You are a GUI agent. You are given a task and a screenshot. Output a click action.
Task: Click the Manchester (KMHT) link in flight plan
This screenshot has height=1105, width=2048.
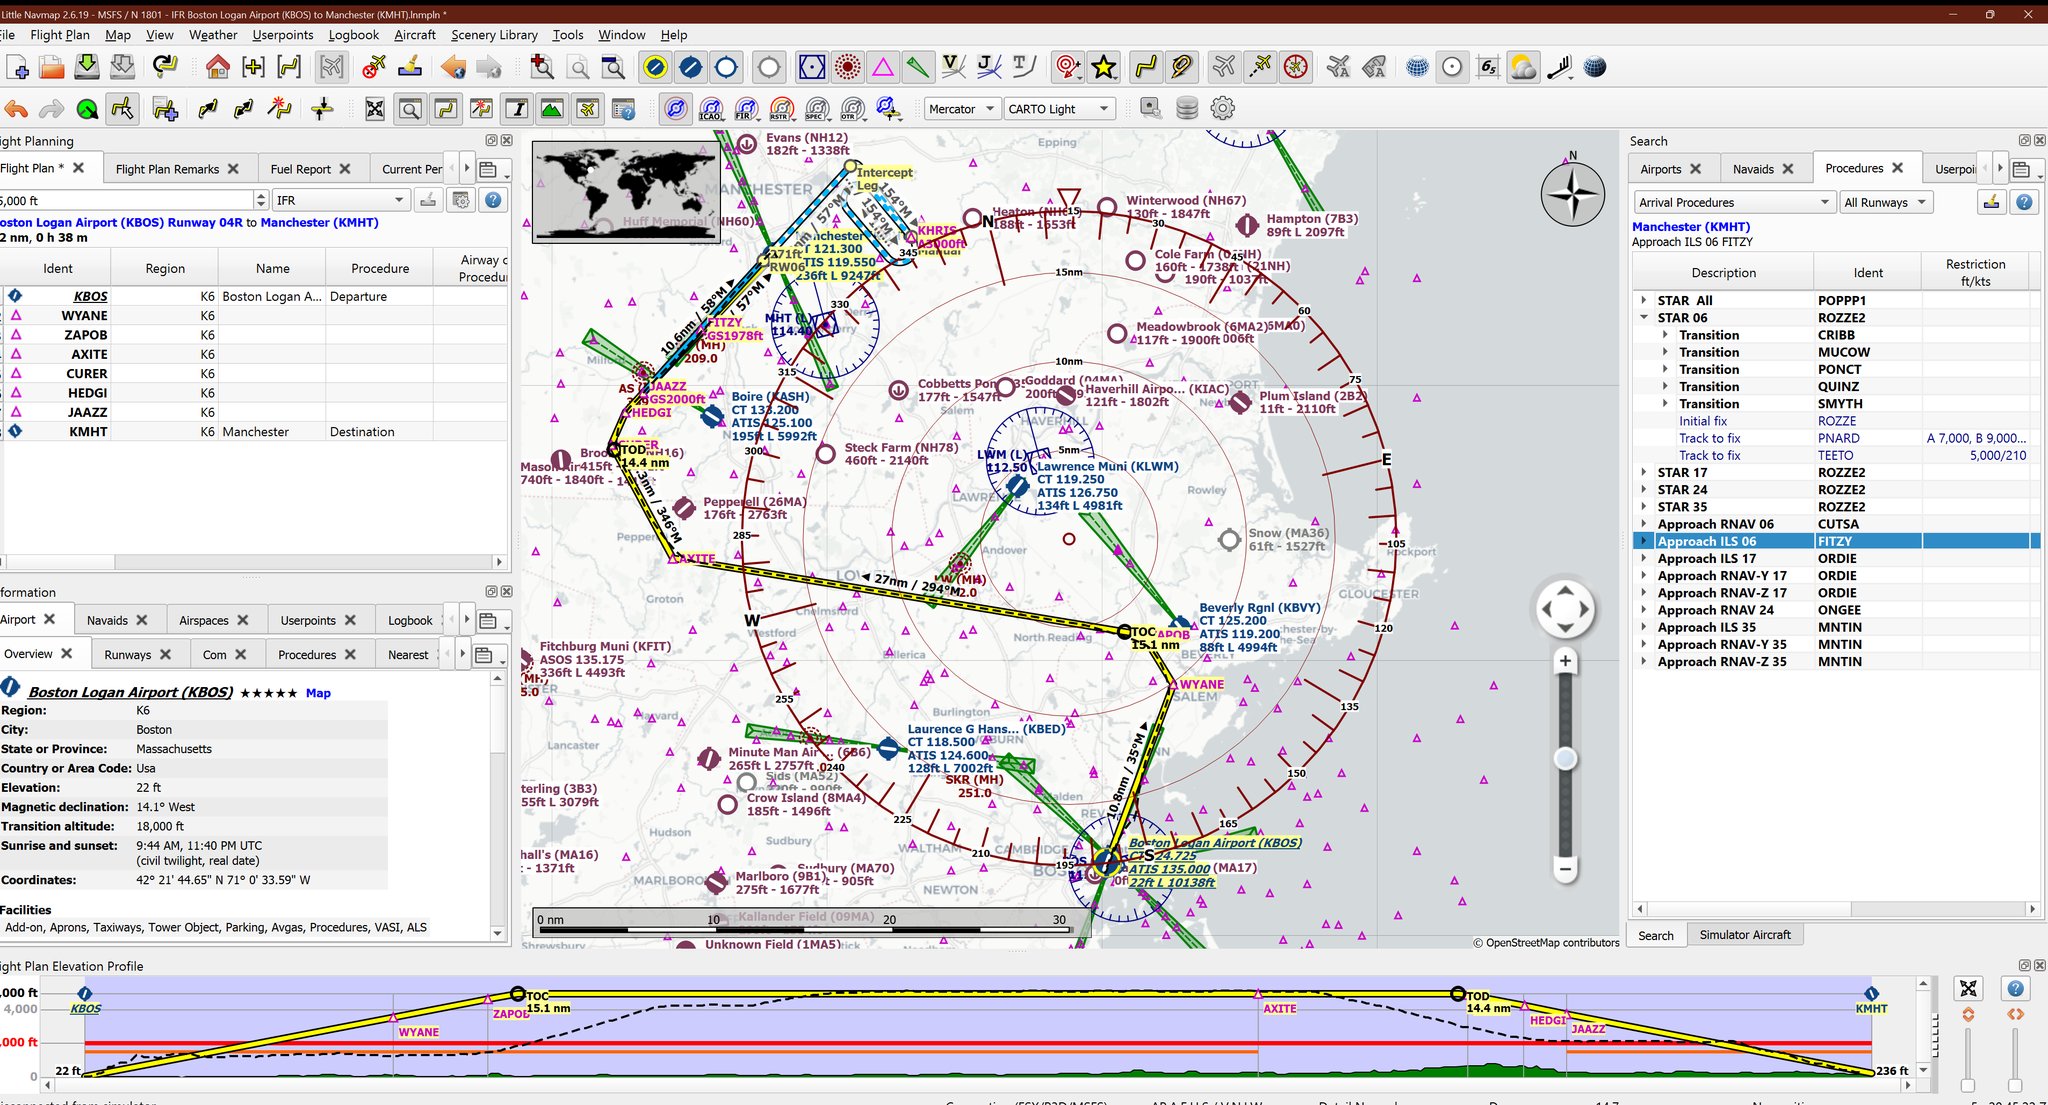click(x=319, y=223)
